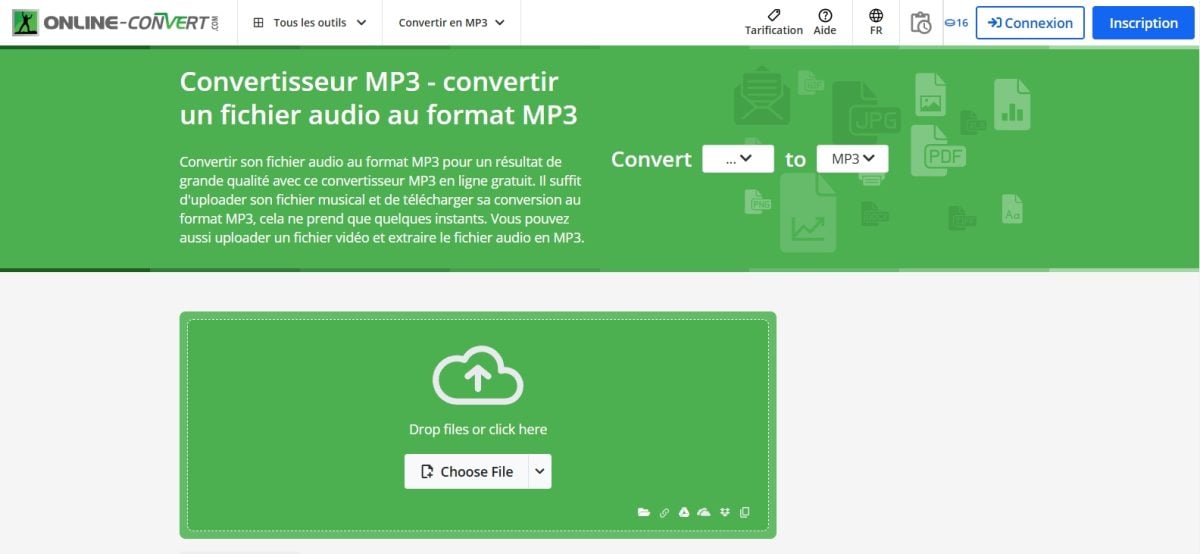Import a file from Dropbox
The height and width of the screenshot is (554, 1200).
click(724, 512)
